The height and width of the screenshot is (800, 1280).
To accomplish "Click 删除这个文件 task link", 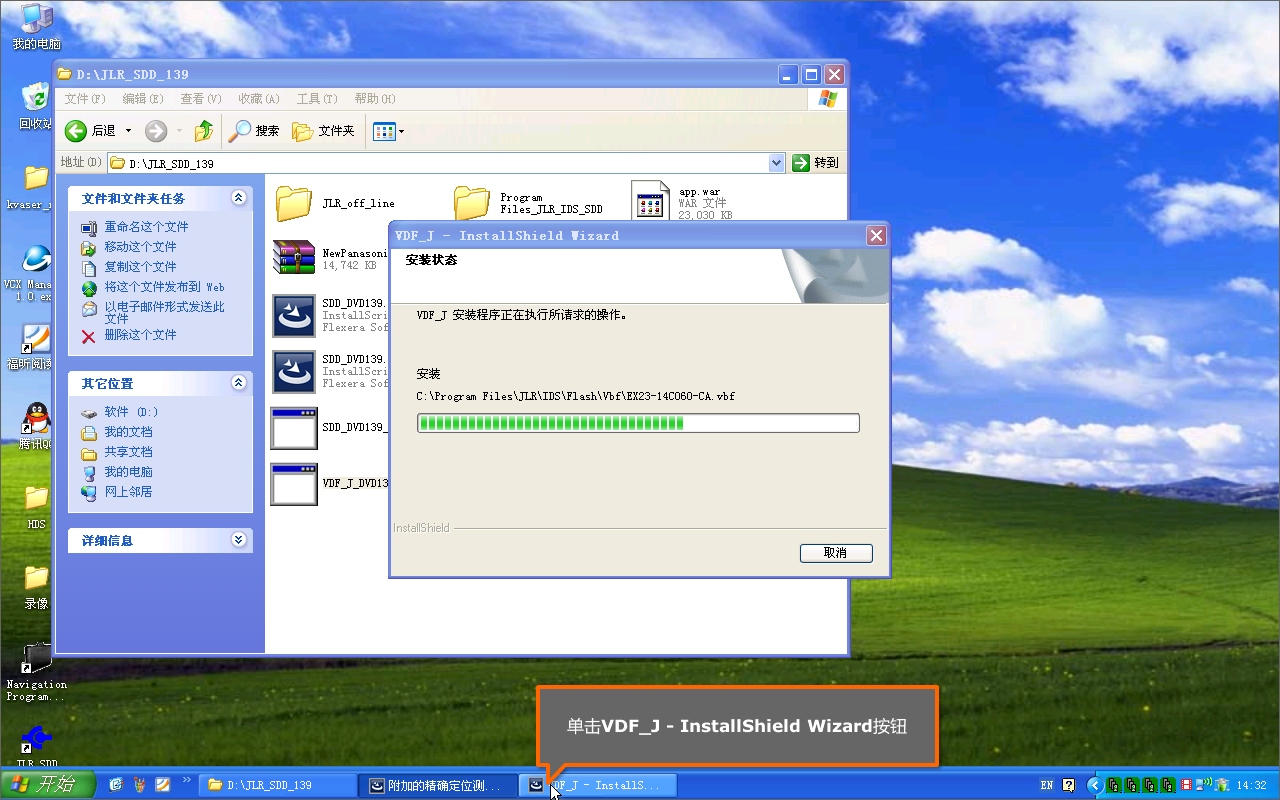I will coord(140,335).
